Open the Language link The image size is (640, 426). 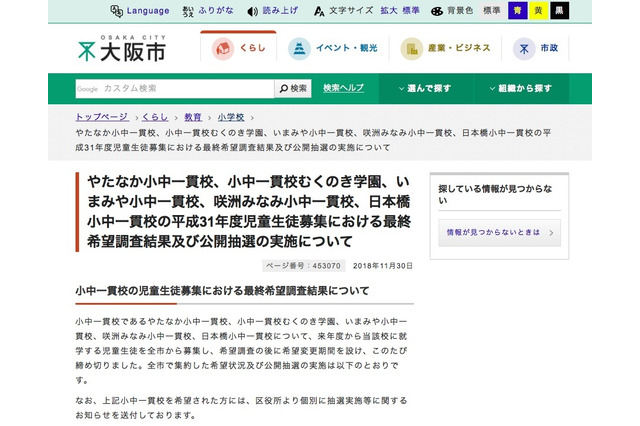[x=148, y=11]
